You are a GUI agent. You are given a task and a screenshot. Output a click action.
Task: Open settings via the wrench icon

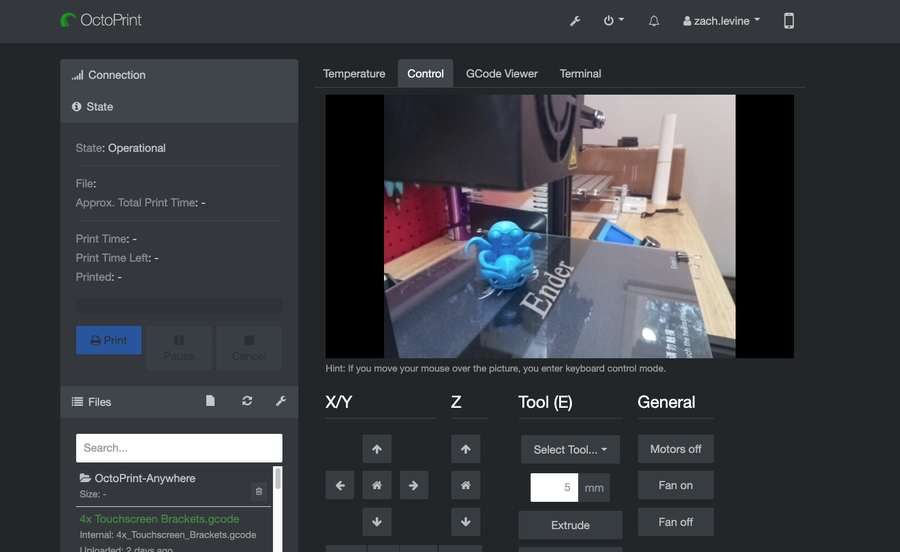[575, 21]
